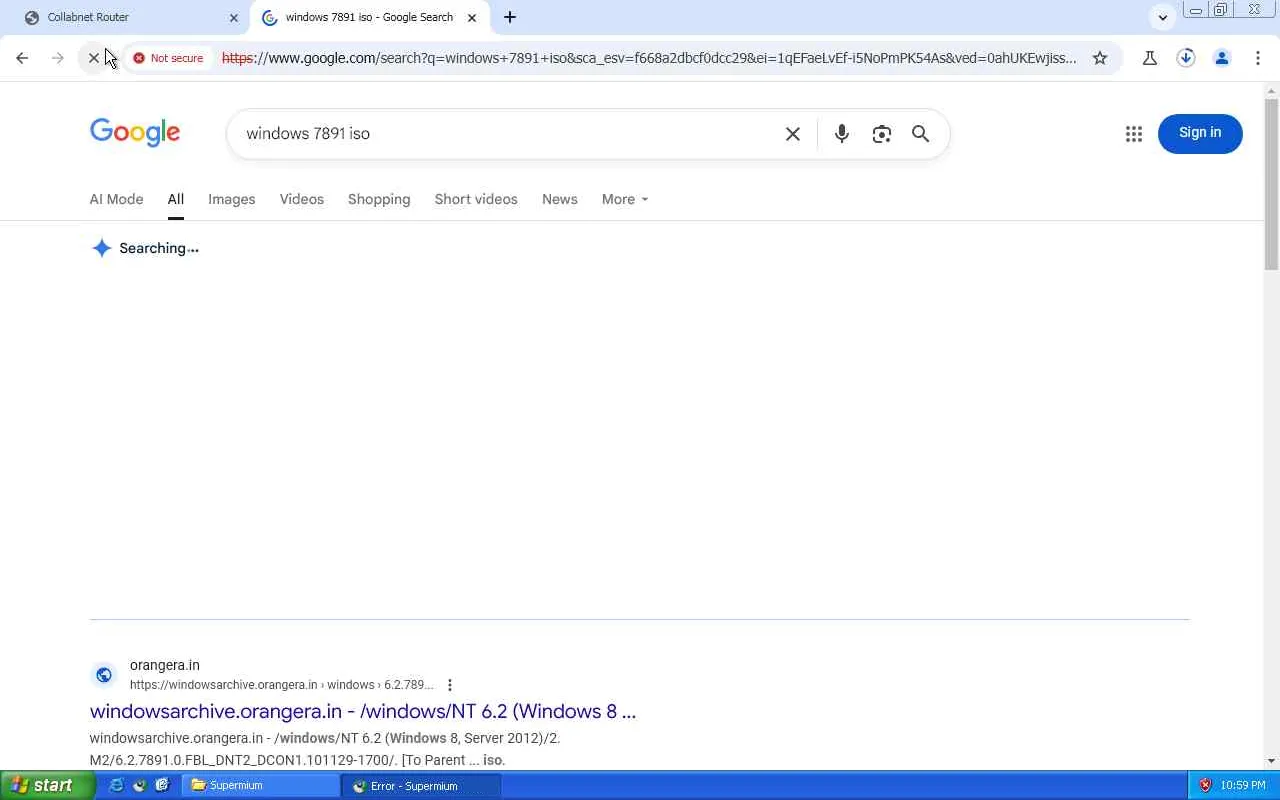Viewport: 1280px width, 800px height.
Task: Clear the search query
Action: 793,134
